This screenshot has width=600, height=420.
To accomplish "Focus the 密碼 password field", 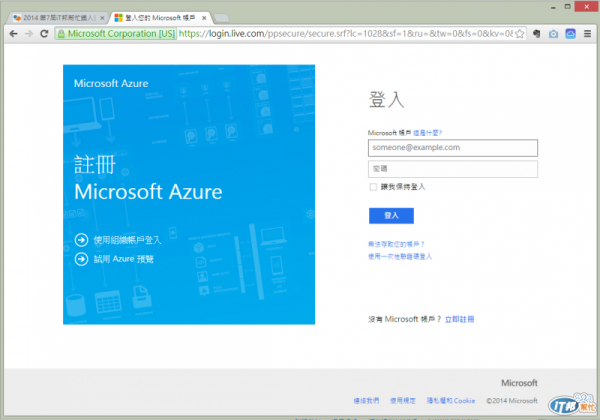I will tap(453, 169).
